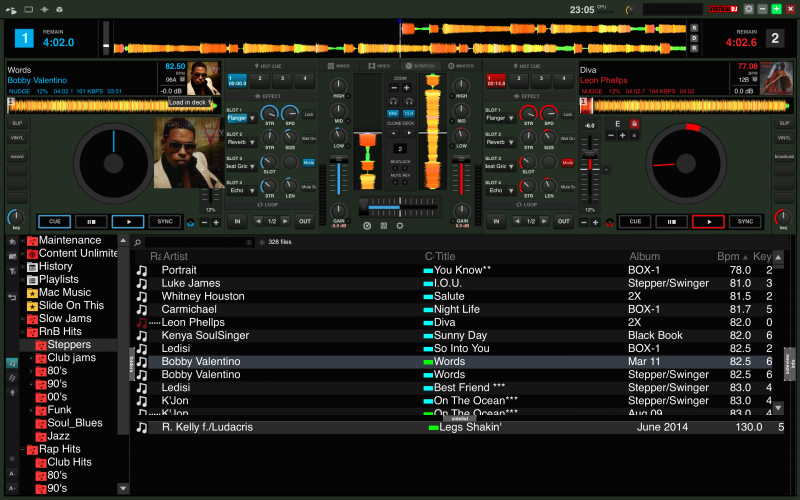Toggle effect Lock on deck 1
Image resolution: width=800 pixels, height=500 pixels.
click(308, 115)
